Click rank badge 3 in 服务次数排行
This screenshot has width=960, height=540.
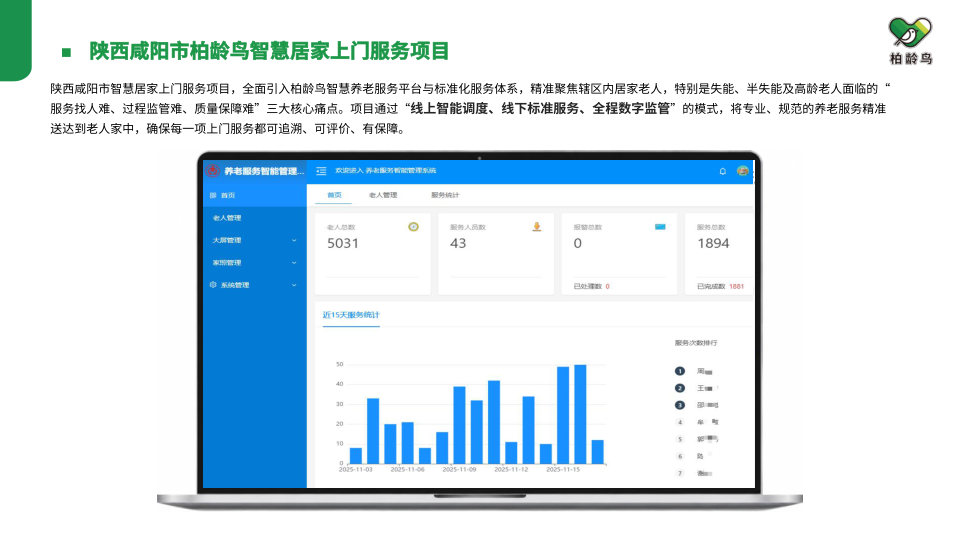pyautogui.click(x=680, y=405)
